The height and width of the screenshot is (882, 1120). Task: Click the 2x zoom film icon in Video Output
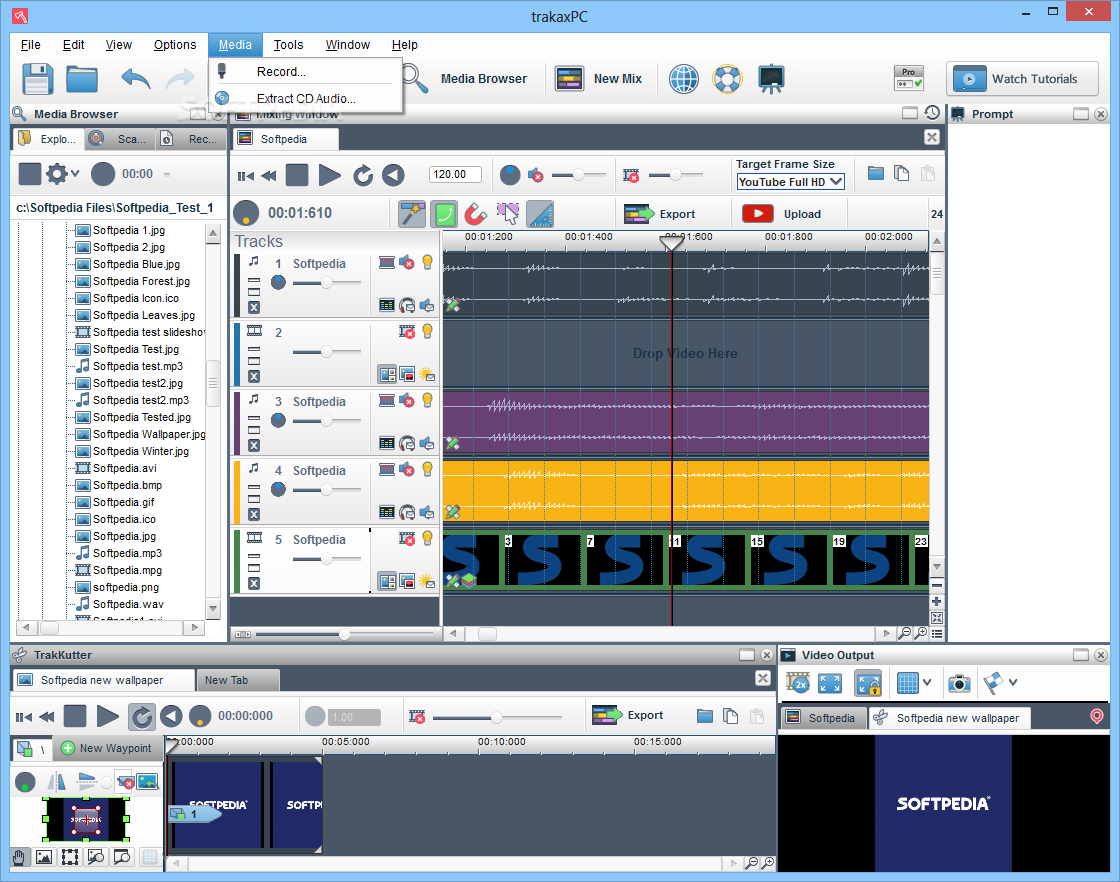[x=798, y=683]
